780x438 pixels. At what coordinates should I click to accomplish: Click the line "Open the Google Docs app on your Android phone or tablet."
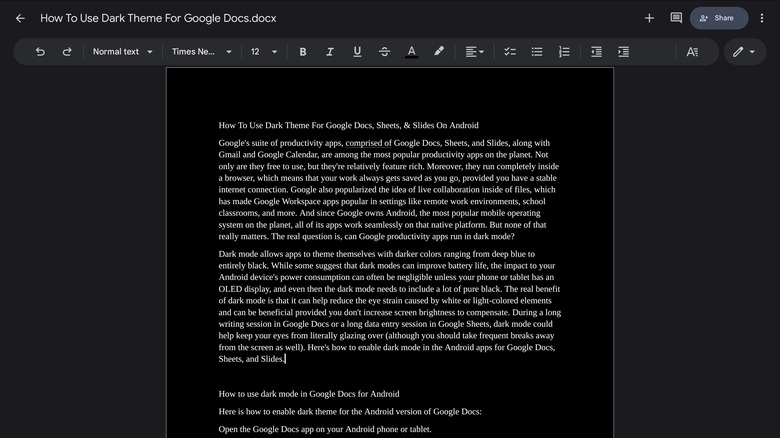coord(325,430)
